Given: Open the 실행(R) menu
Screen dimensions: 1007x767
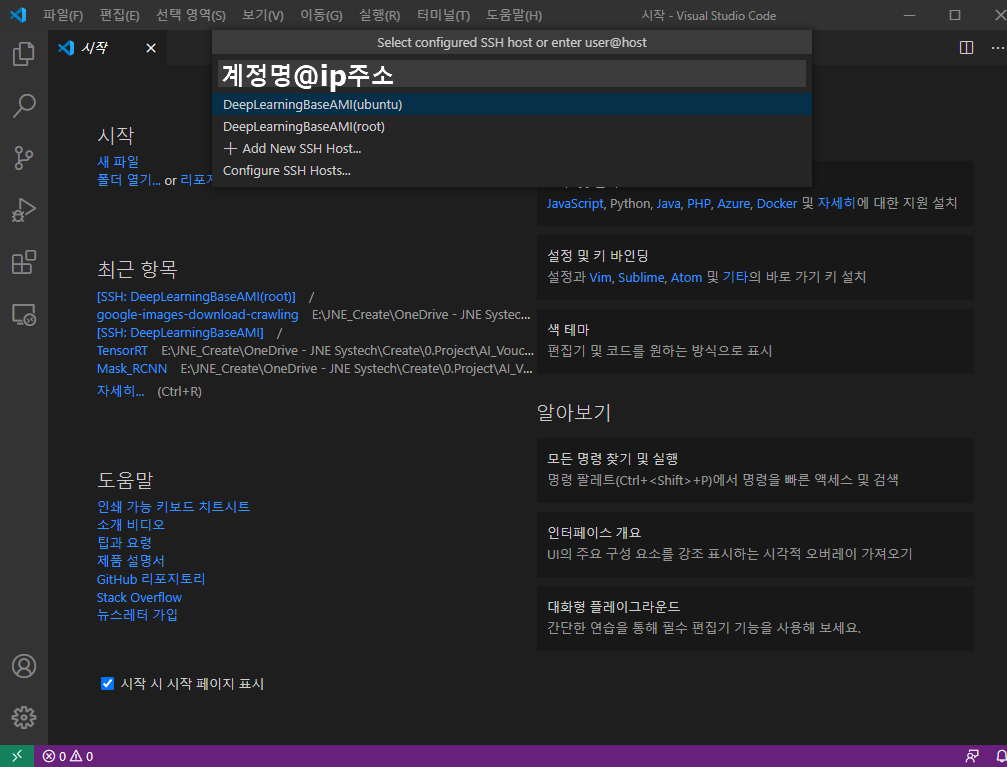Looking at the screenshot, I should coord(380,15).
